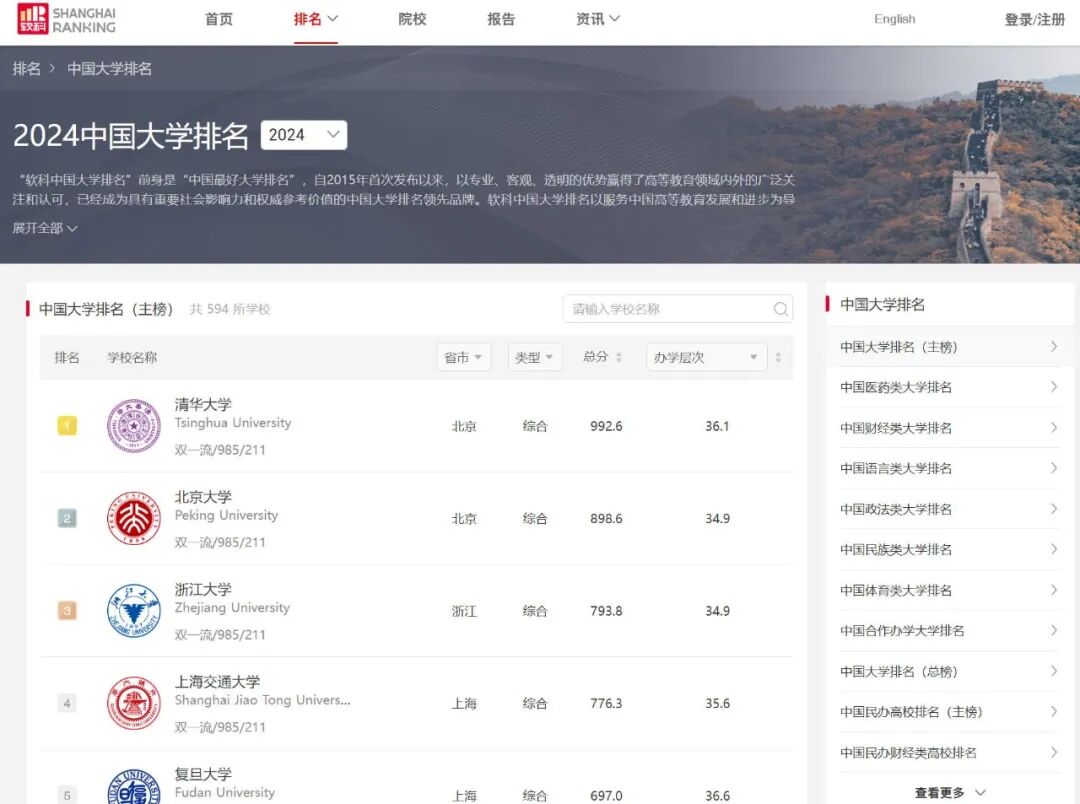1080x804 pixels.
Task: Open 复旦大学 university page
Action: (203, 774)
